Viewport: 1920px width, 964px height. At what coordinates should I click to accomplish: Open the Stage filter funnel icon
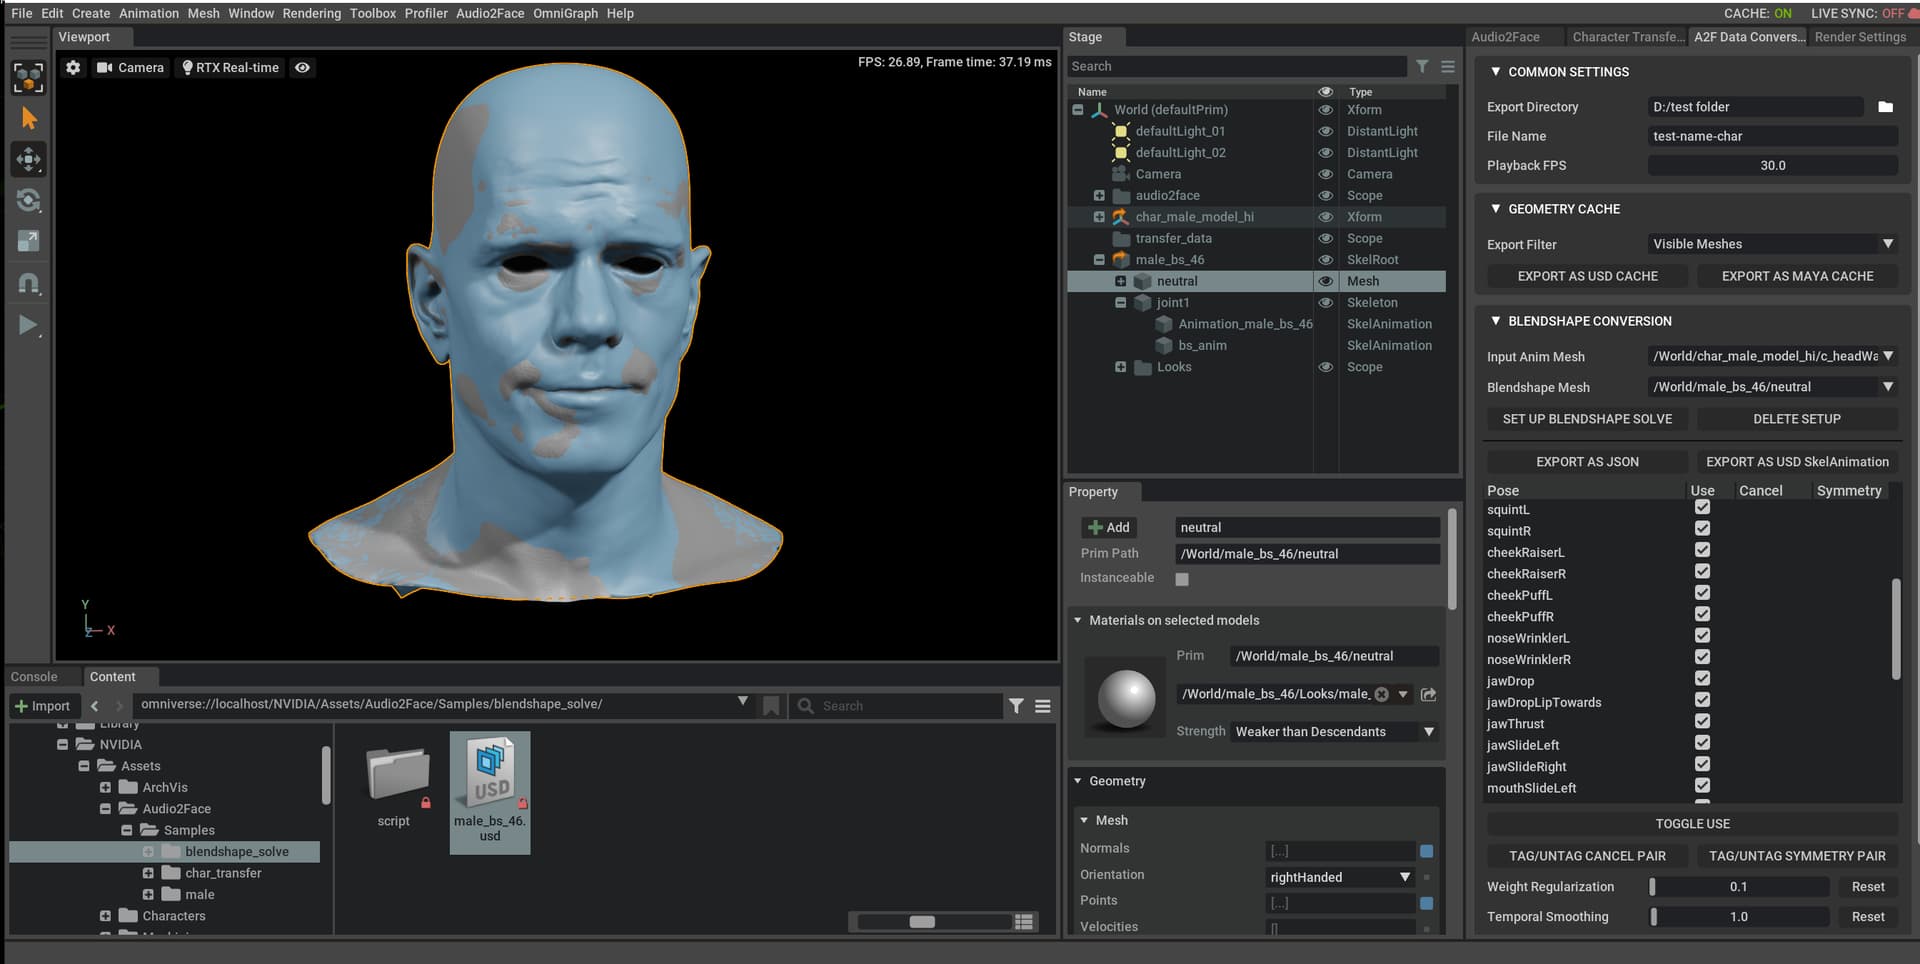[x=1421, y=66]
